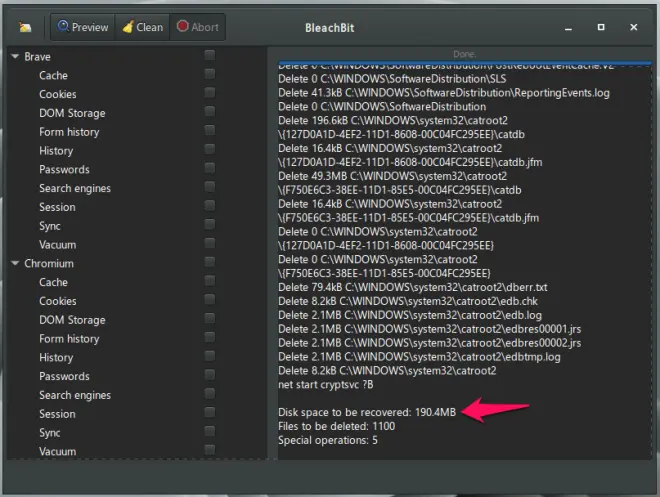Maximize the BleachBit window

coord(601,27)
